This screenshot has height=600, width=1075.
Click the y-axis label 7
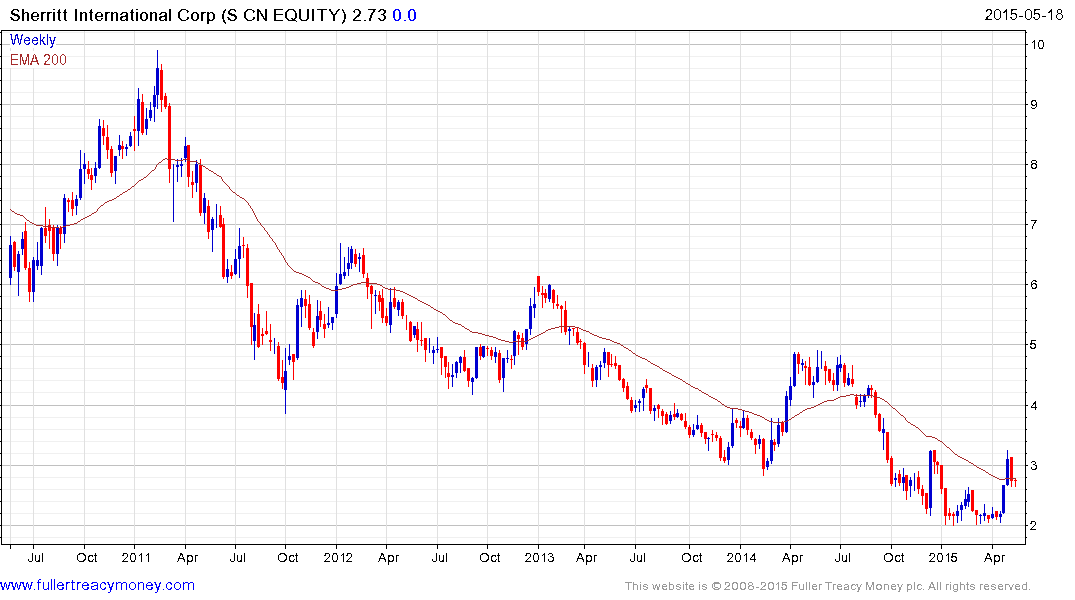(x=1034, y=225)
